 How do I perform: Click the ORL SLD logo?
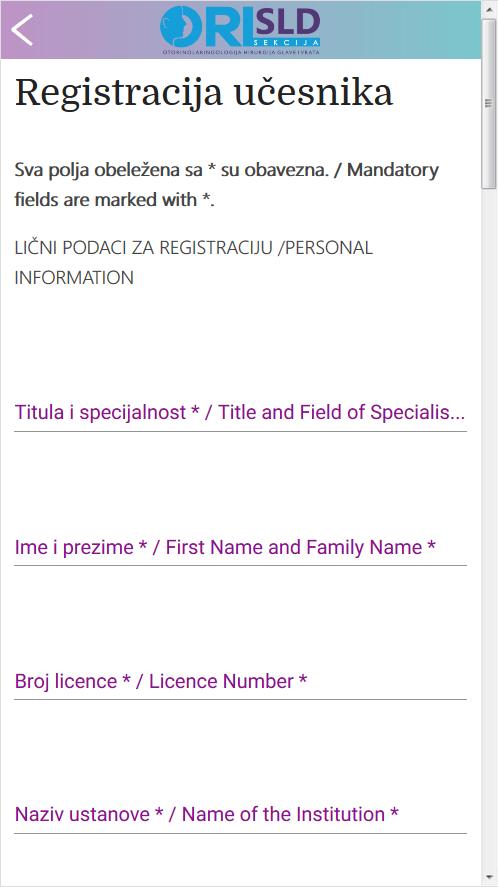coord(241,30)
